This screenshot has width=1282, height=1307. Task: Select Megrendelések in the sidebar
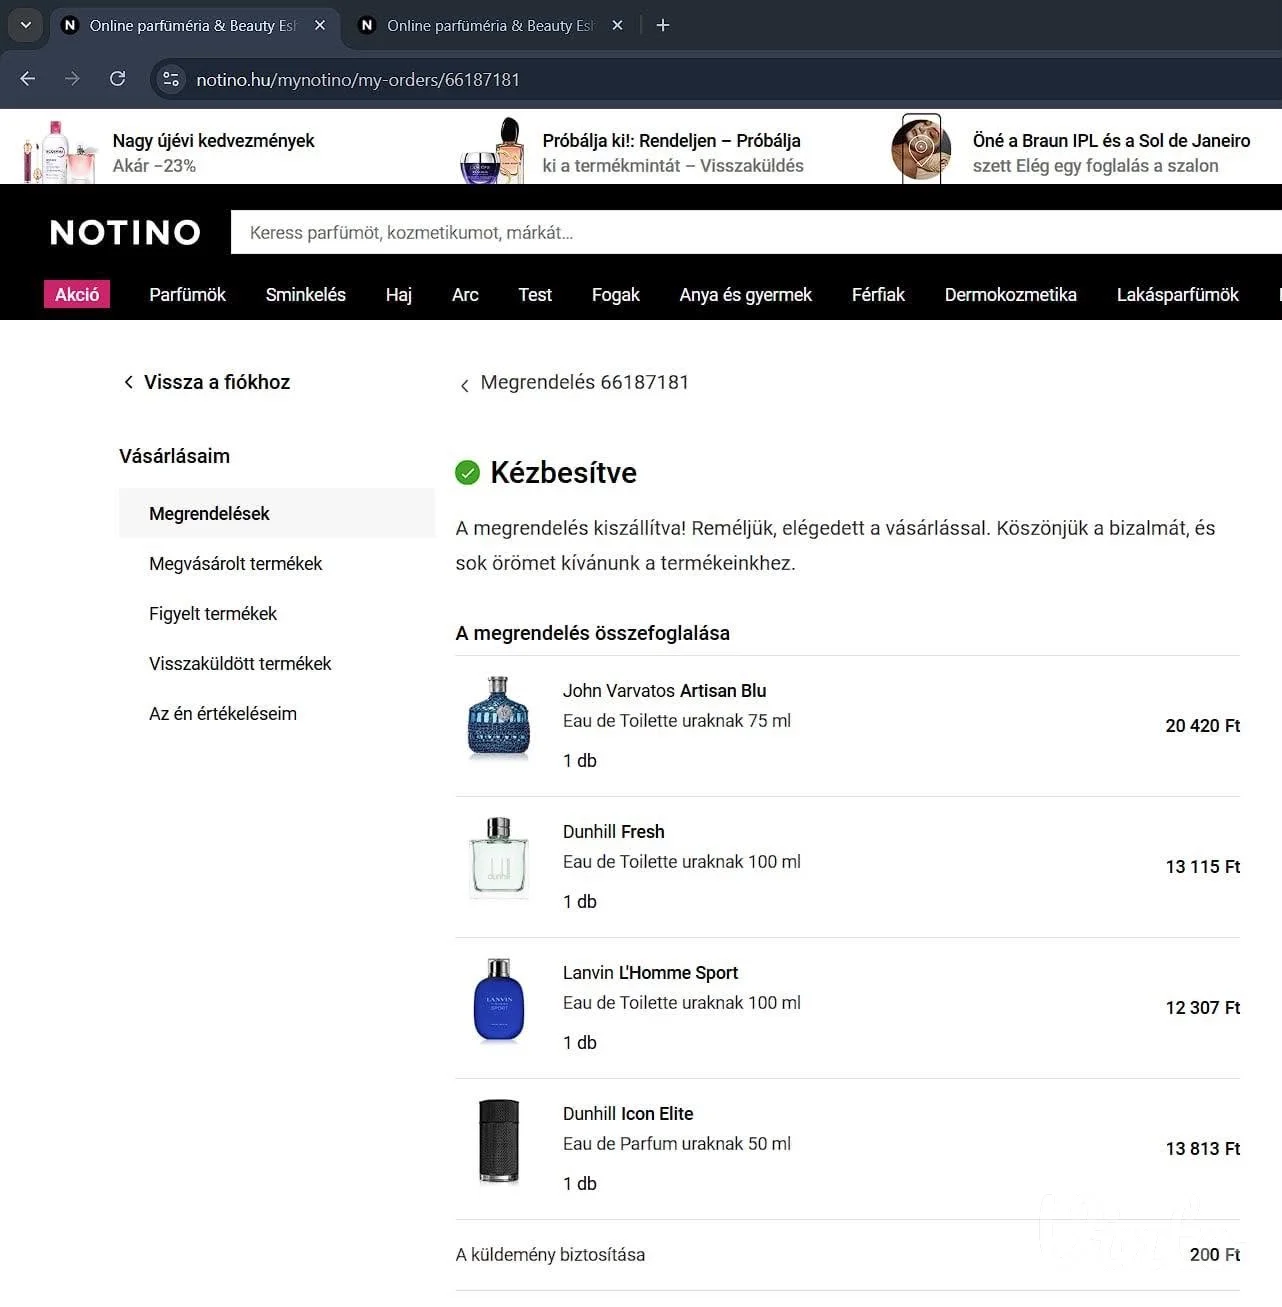pos(277,513)
